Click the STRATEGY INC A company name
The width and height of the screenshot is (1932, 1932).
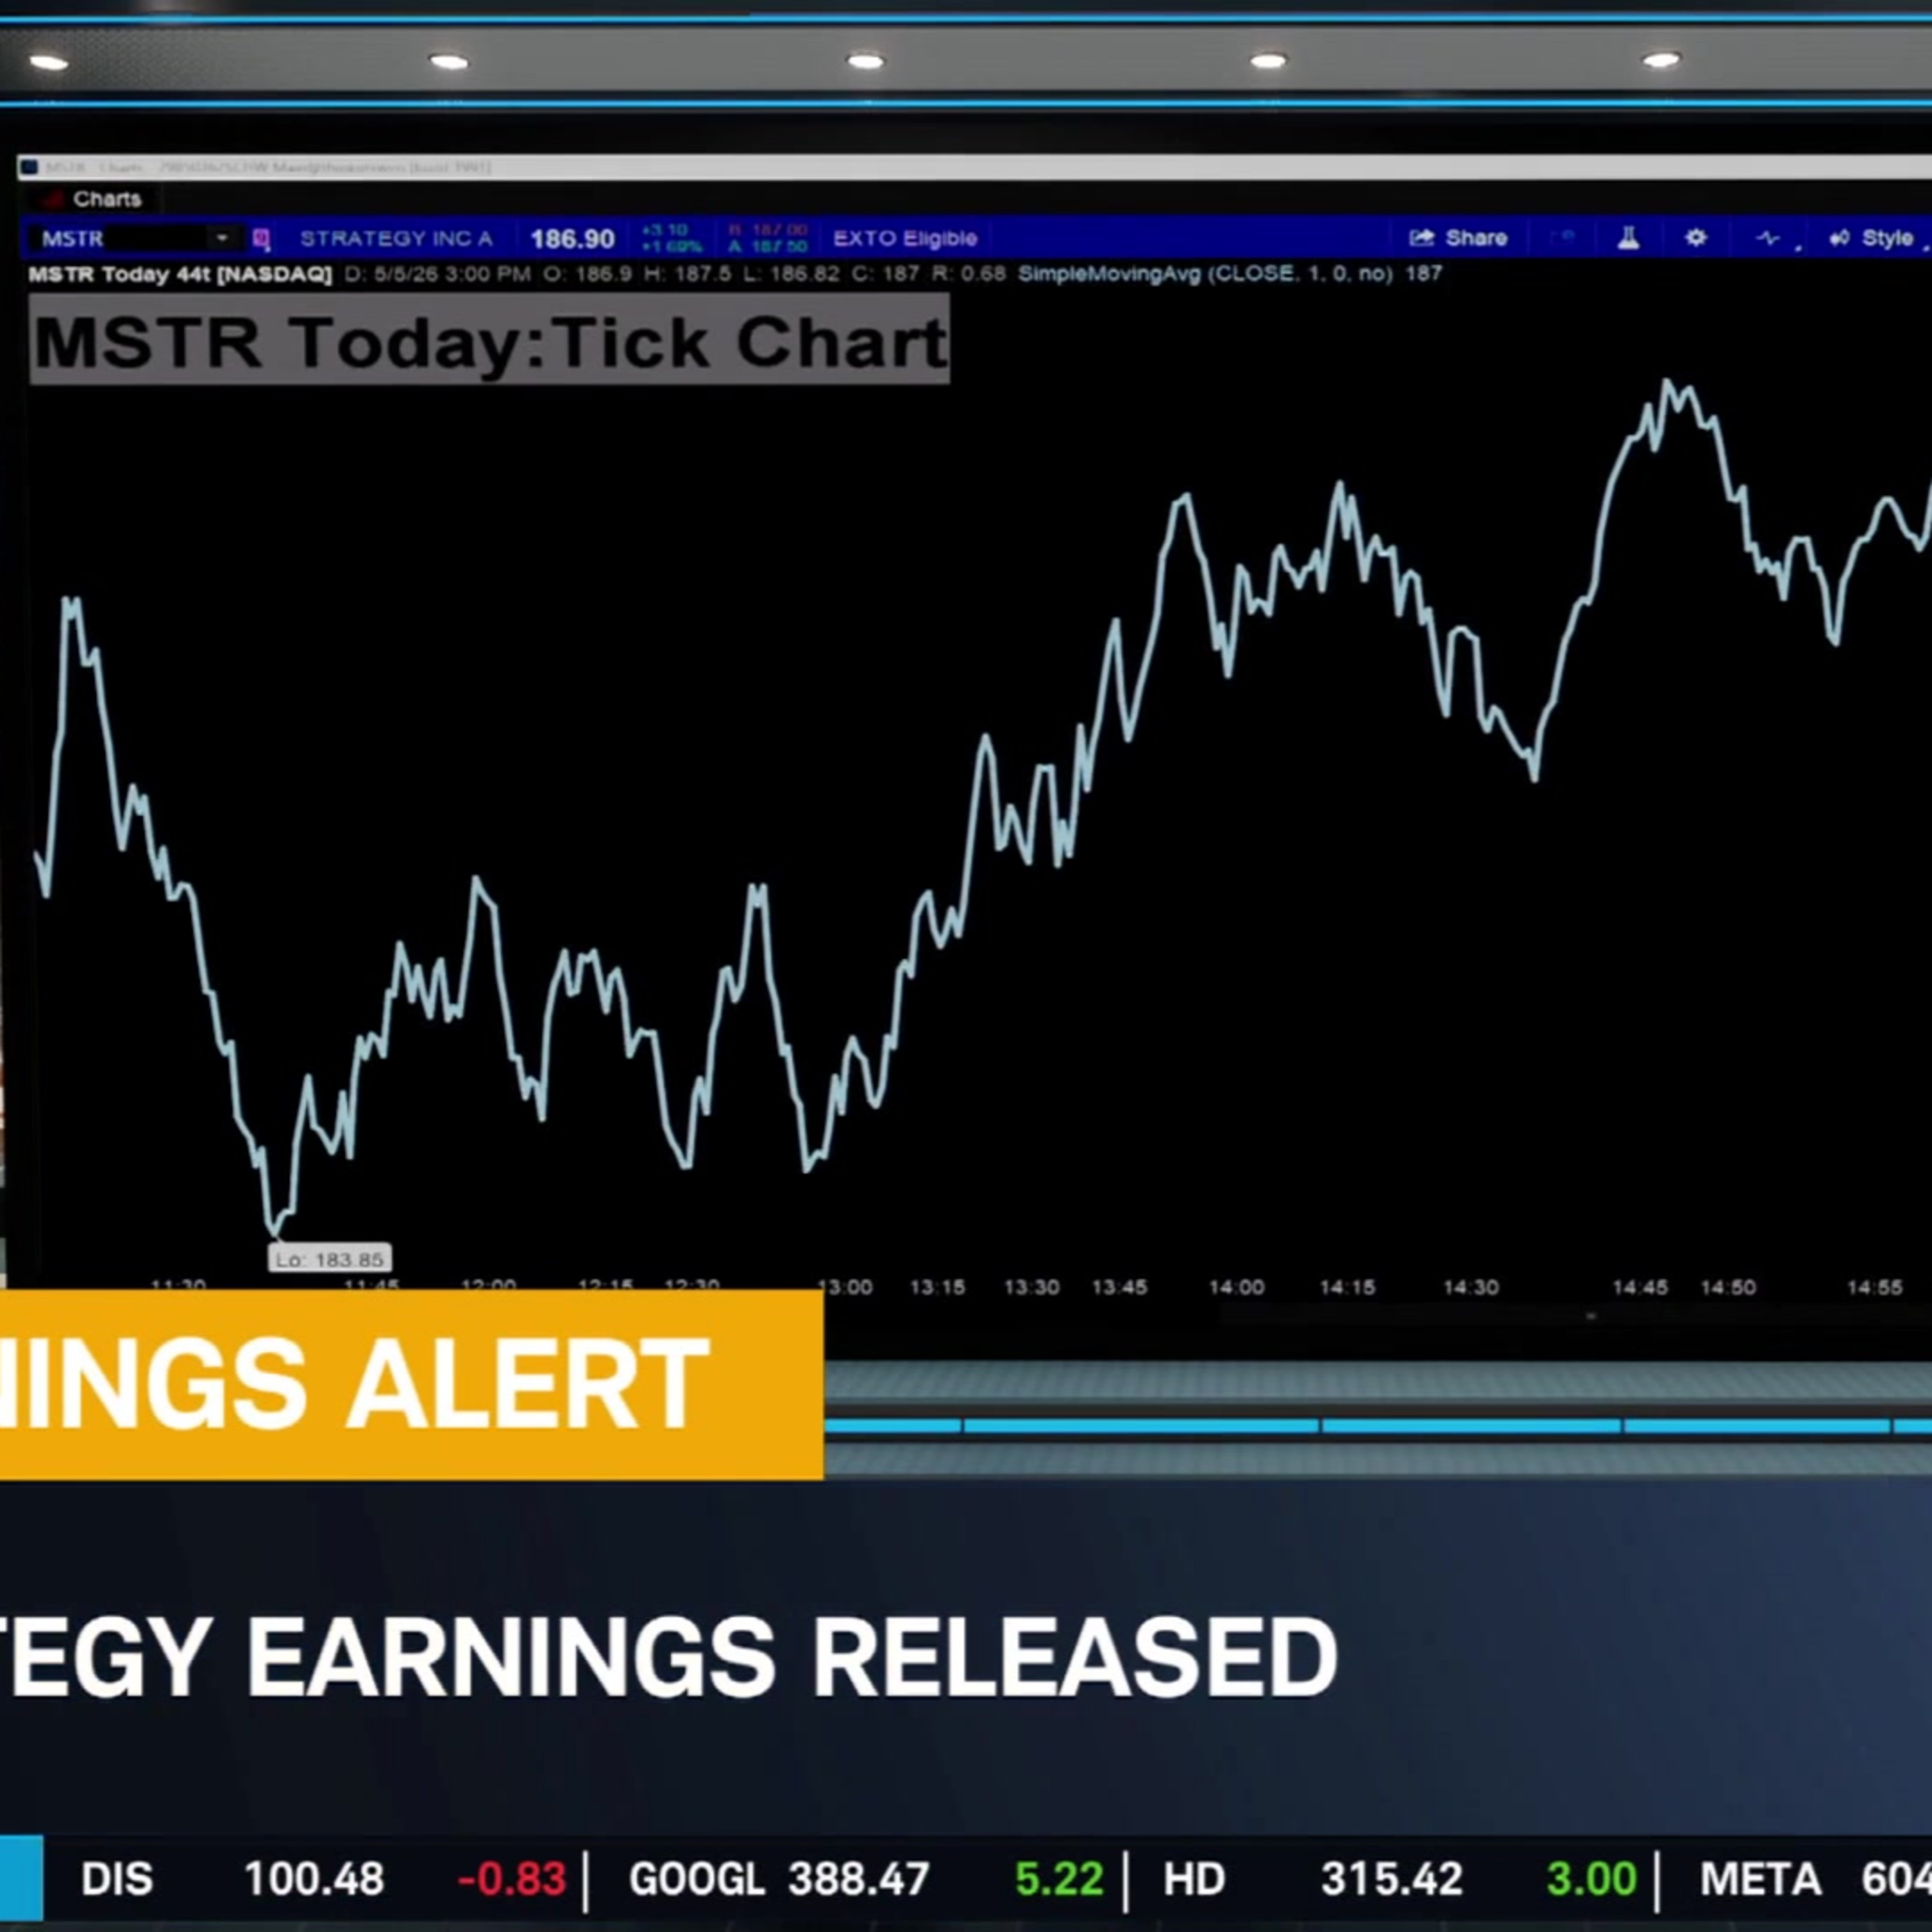pyautogui.click(x=396, y=238)
